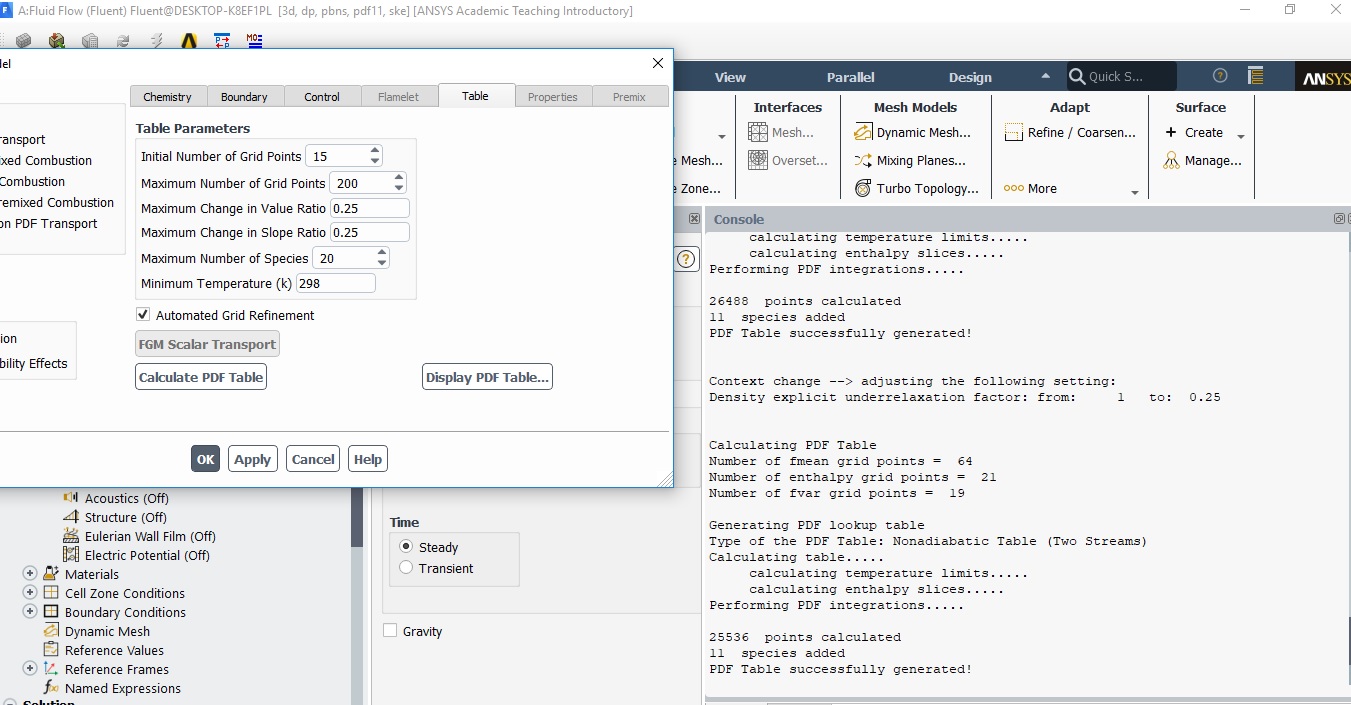Viewport: 1351px width, 705px height.
Task: Click OK in species model dialog
Action: click(x=205, y=459)
